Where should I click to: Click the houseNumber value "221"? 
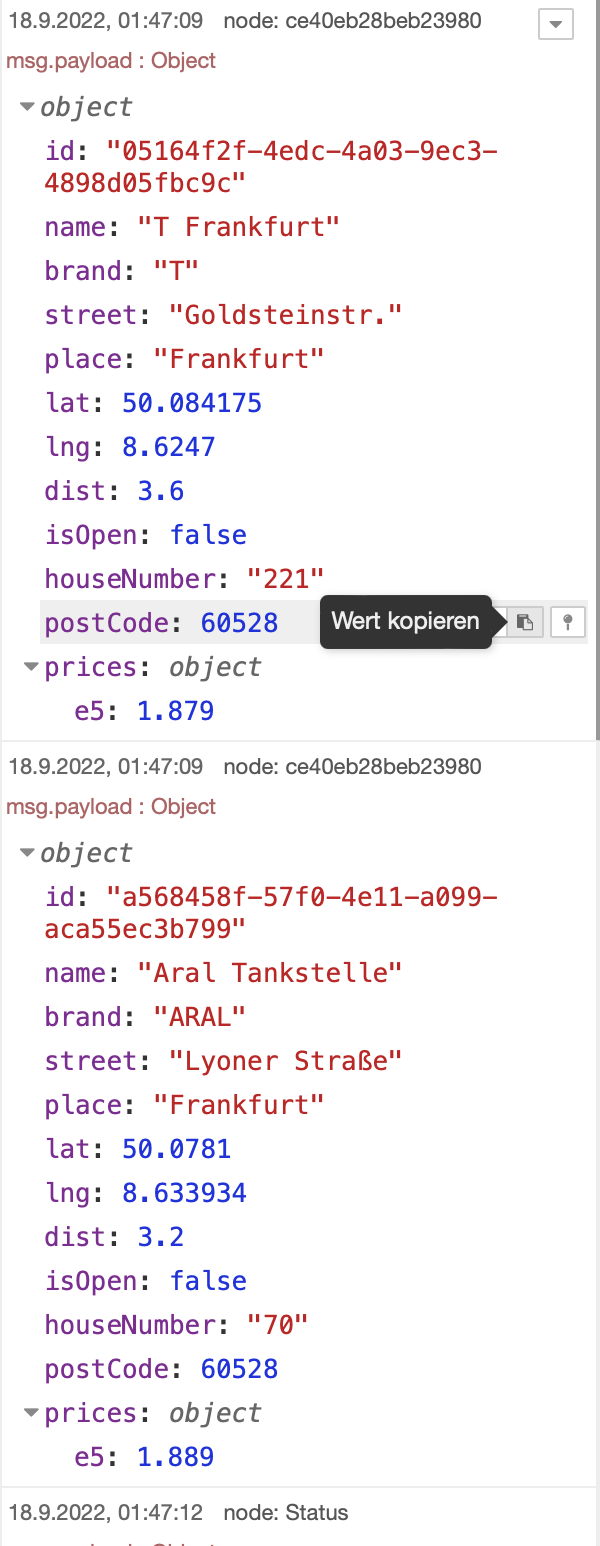pos(285,579)
